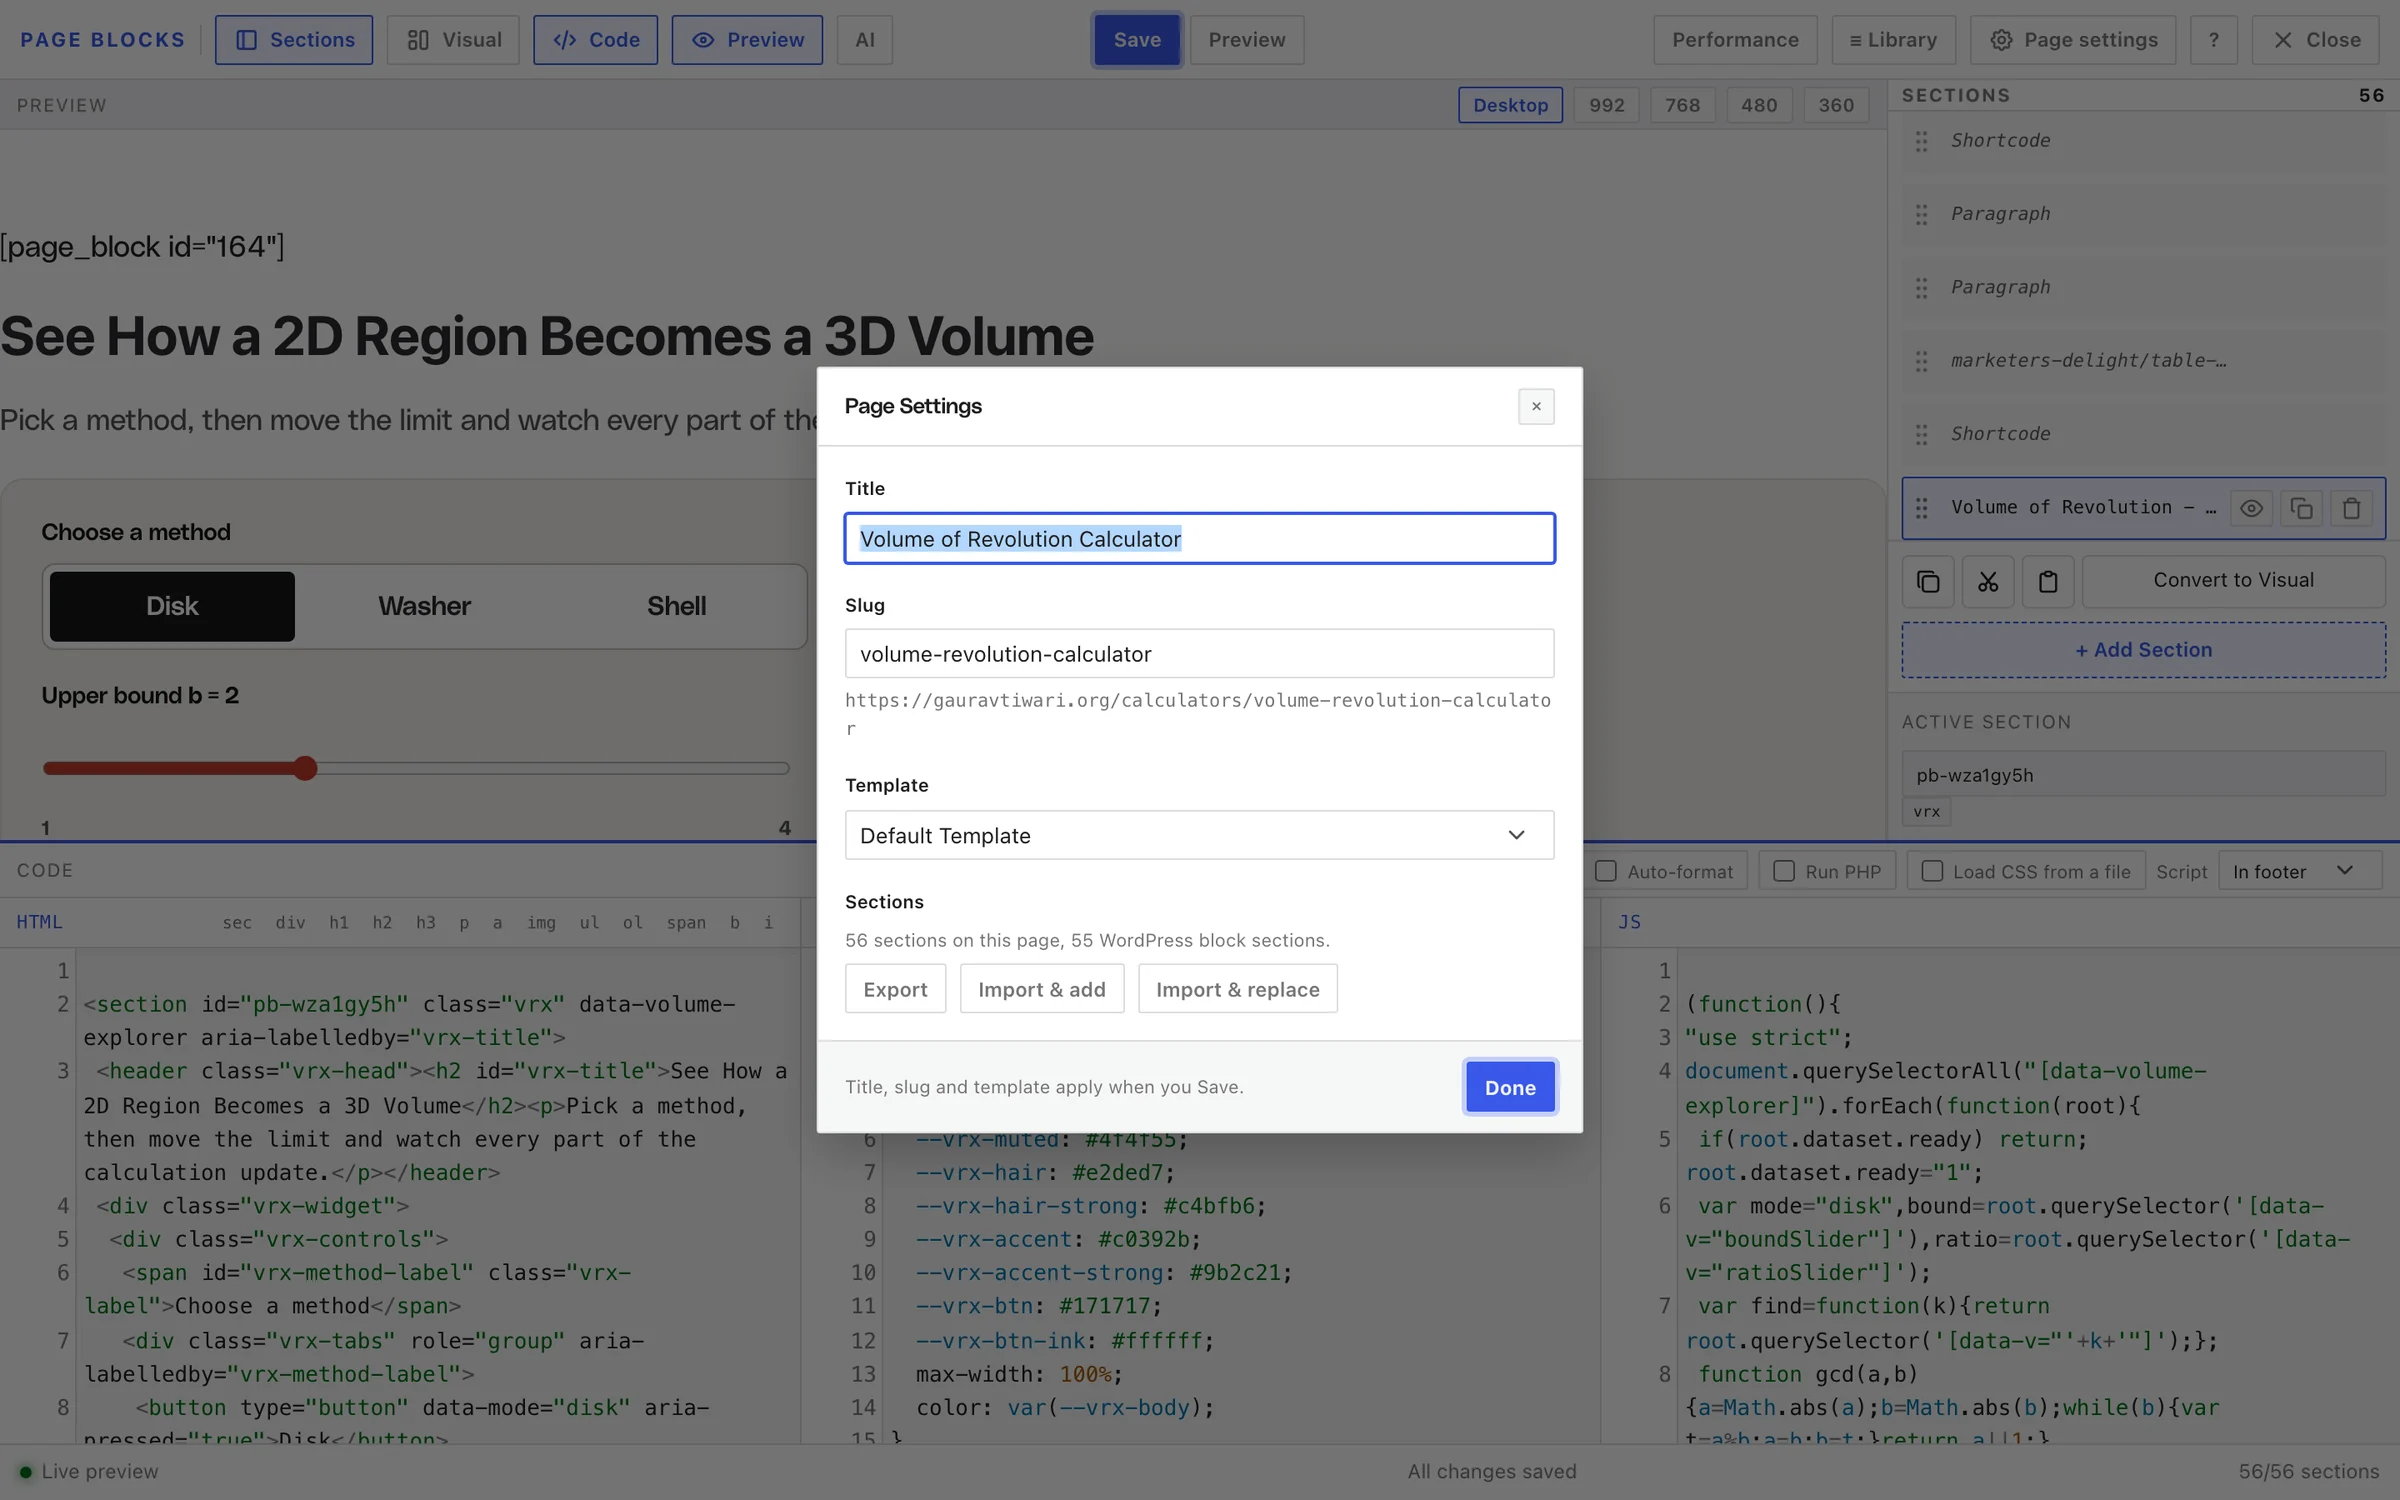Delete the Volume of Revolution section via trash icon

click(2351, 508)
